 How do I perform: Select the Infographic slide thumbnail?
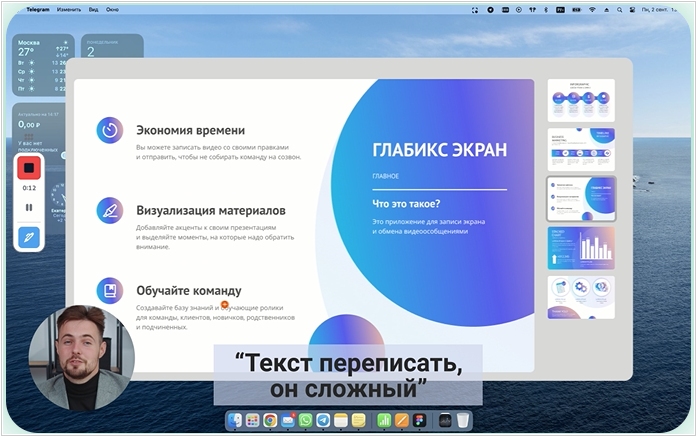point(581,100)
